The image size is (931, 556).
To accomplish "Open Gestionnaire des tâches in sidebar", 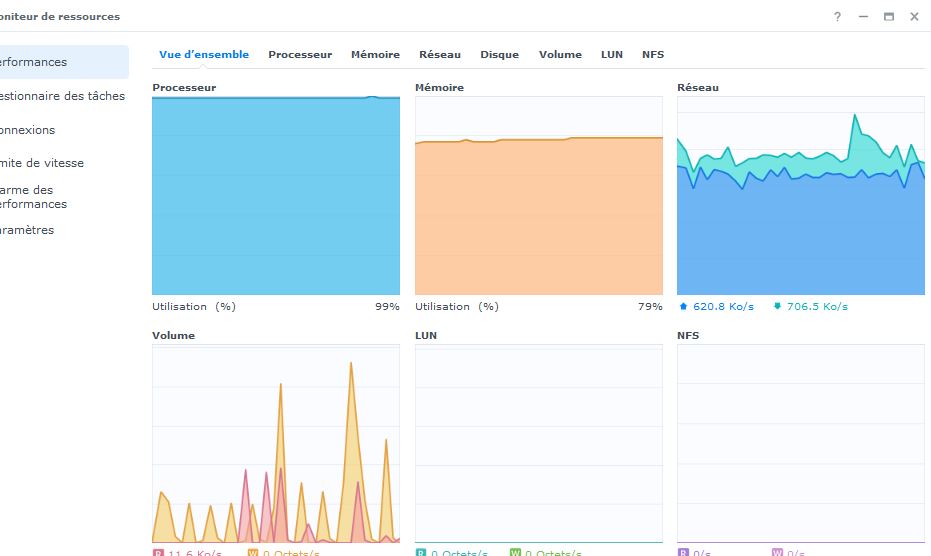I will click(x=62, y=96).
